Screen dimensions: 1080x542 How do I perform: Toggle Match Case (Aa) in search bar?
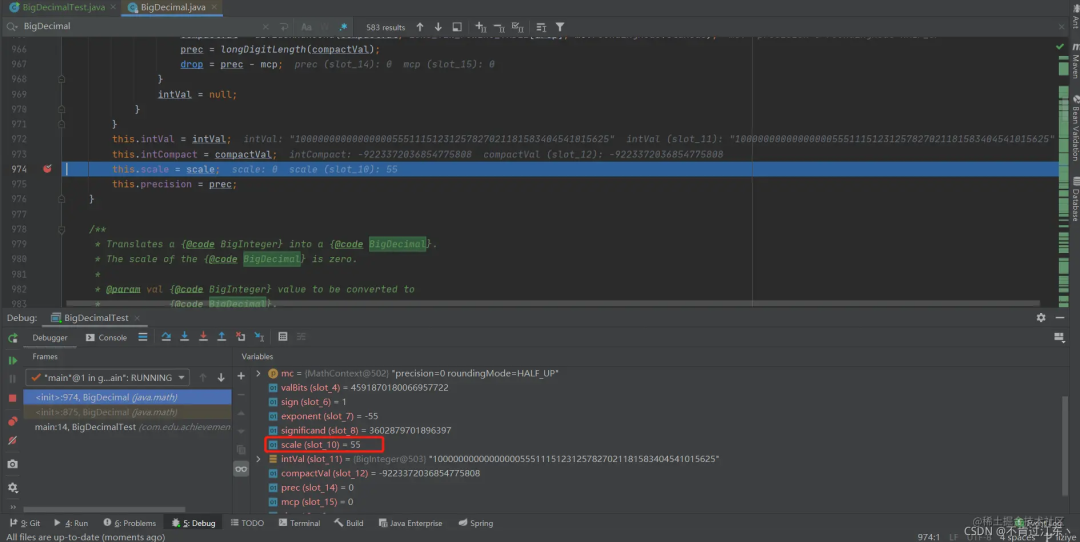pos(307,27)
